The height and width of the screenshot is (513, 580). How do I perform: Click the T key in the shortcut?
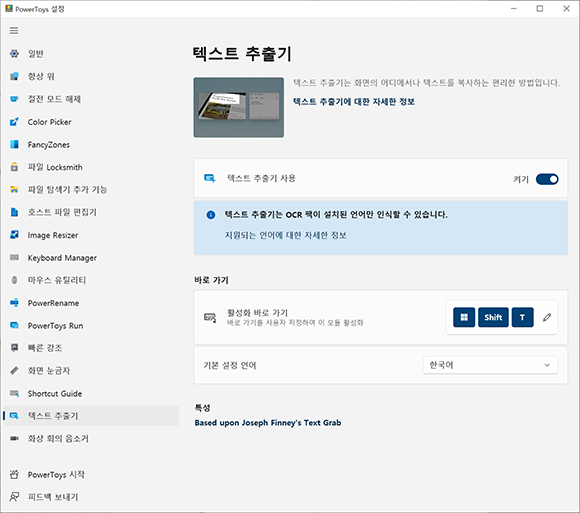click(x=522, y=317)
